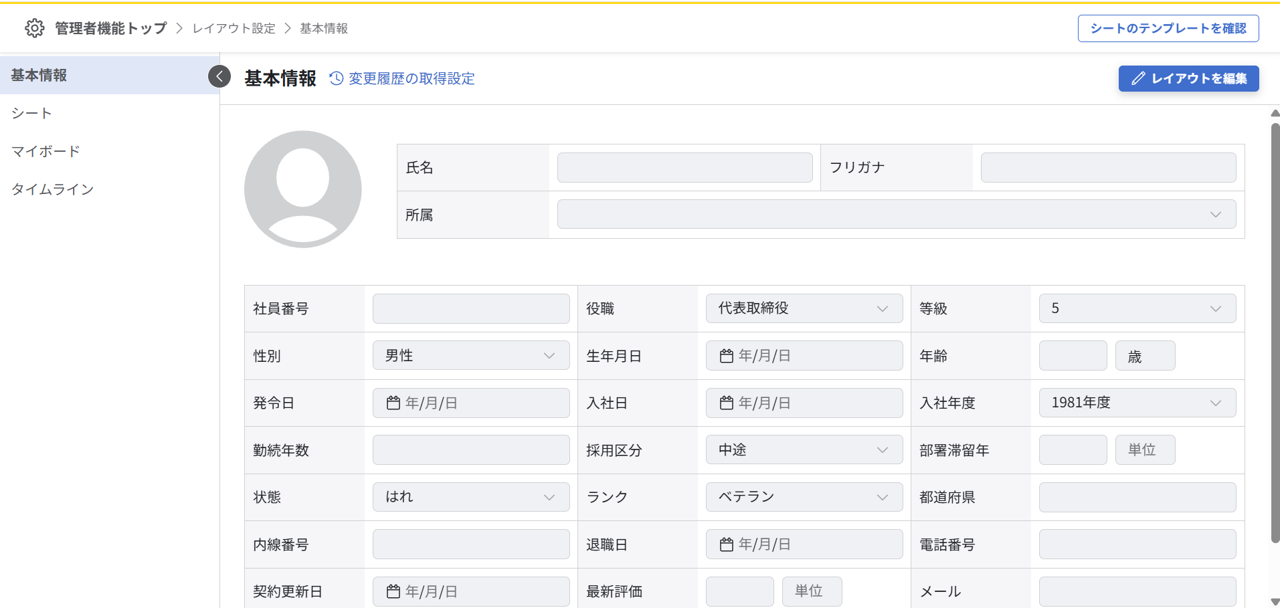Click the 電話番号 input field
The width and height of the screenshot is (1280, 608).
coord(1137,545)
